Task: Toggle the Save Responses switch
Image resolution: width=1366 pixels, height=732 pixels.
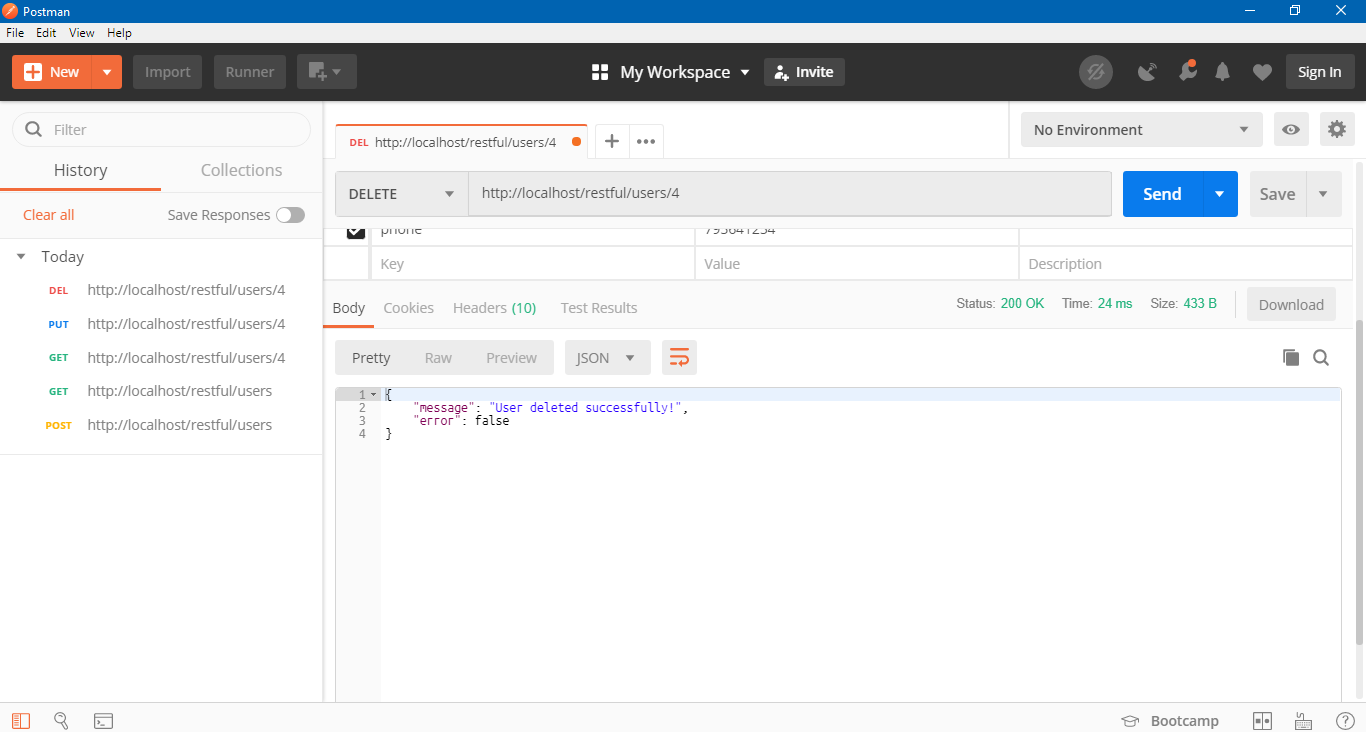Action: pyautogui.click(x=290, y=214)
